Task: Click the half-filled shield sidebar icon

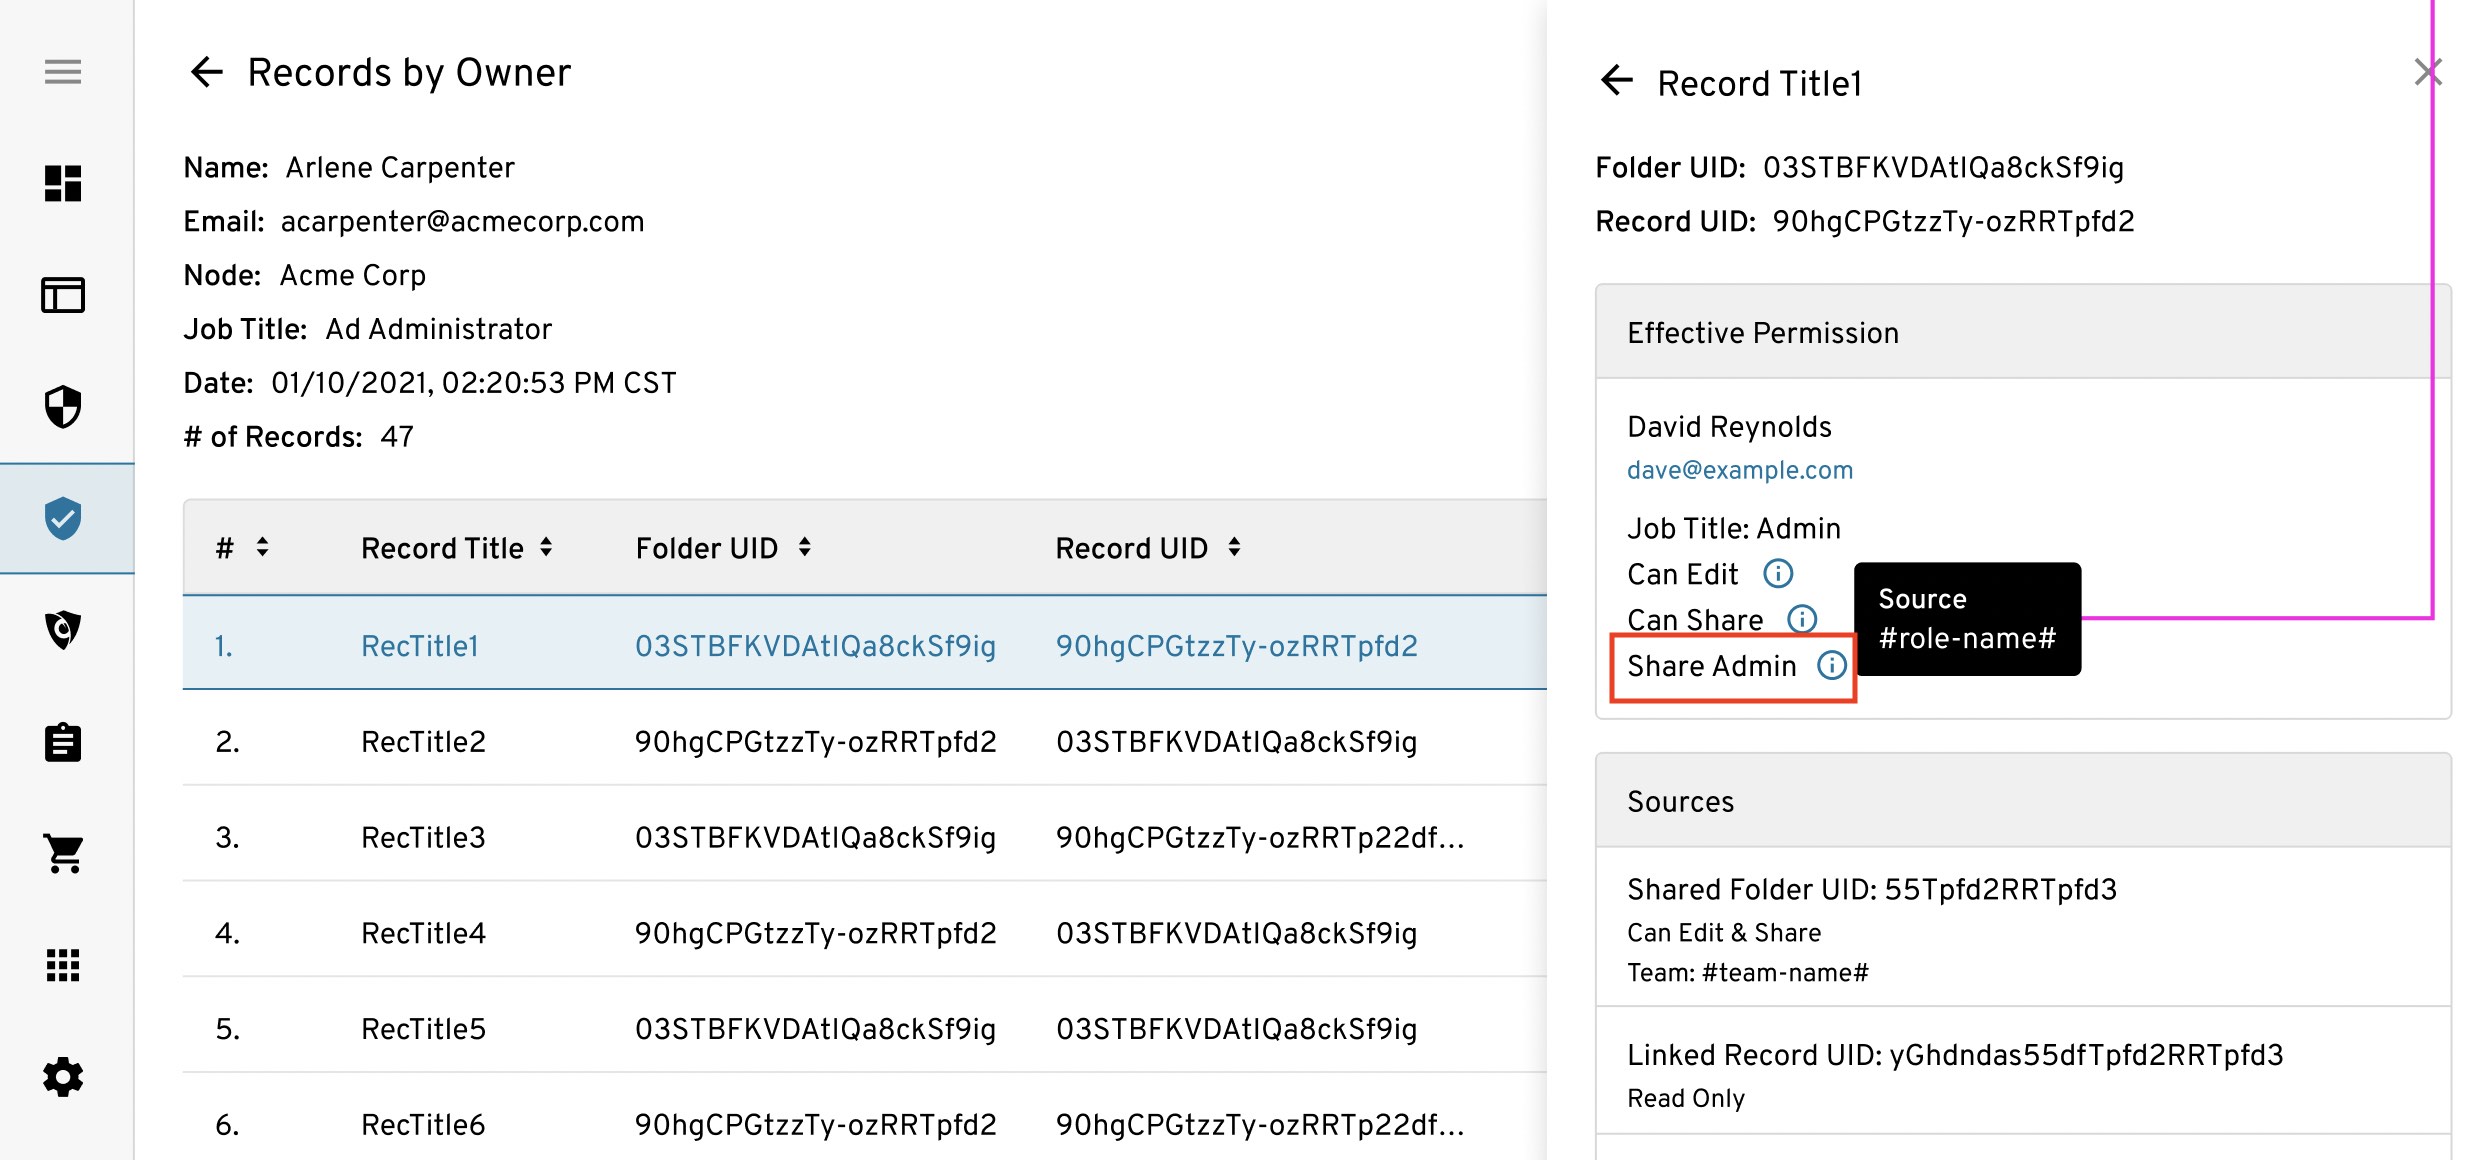Action: pos(62,407)
